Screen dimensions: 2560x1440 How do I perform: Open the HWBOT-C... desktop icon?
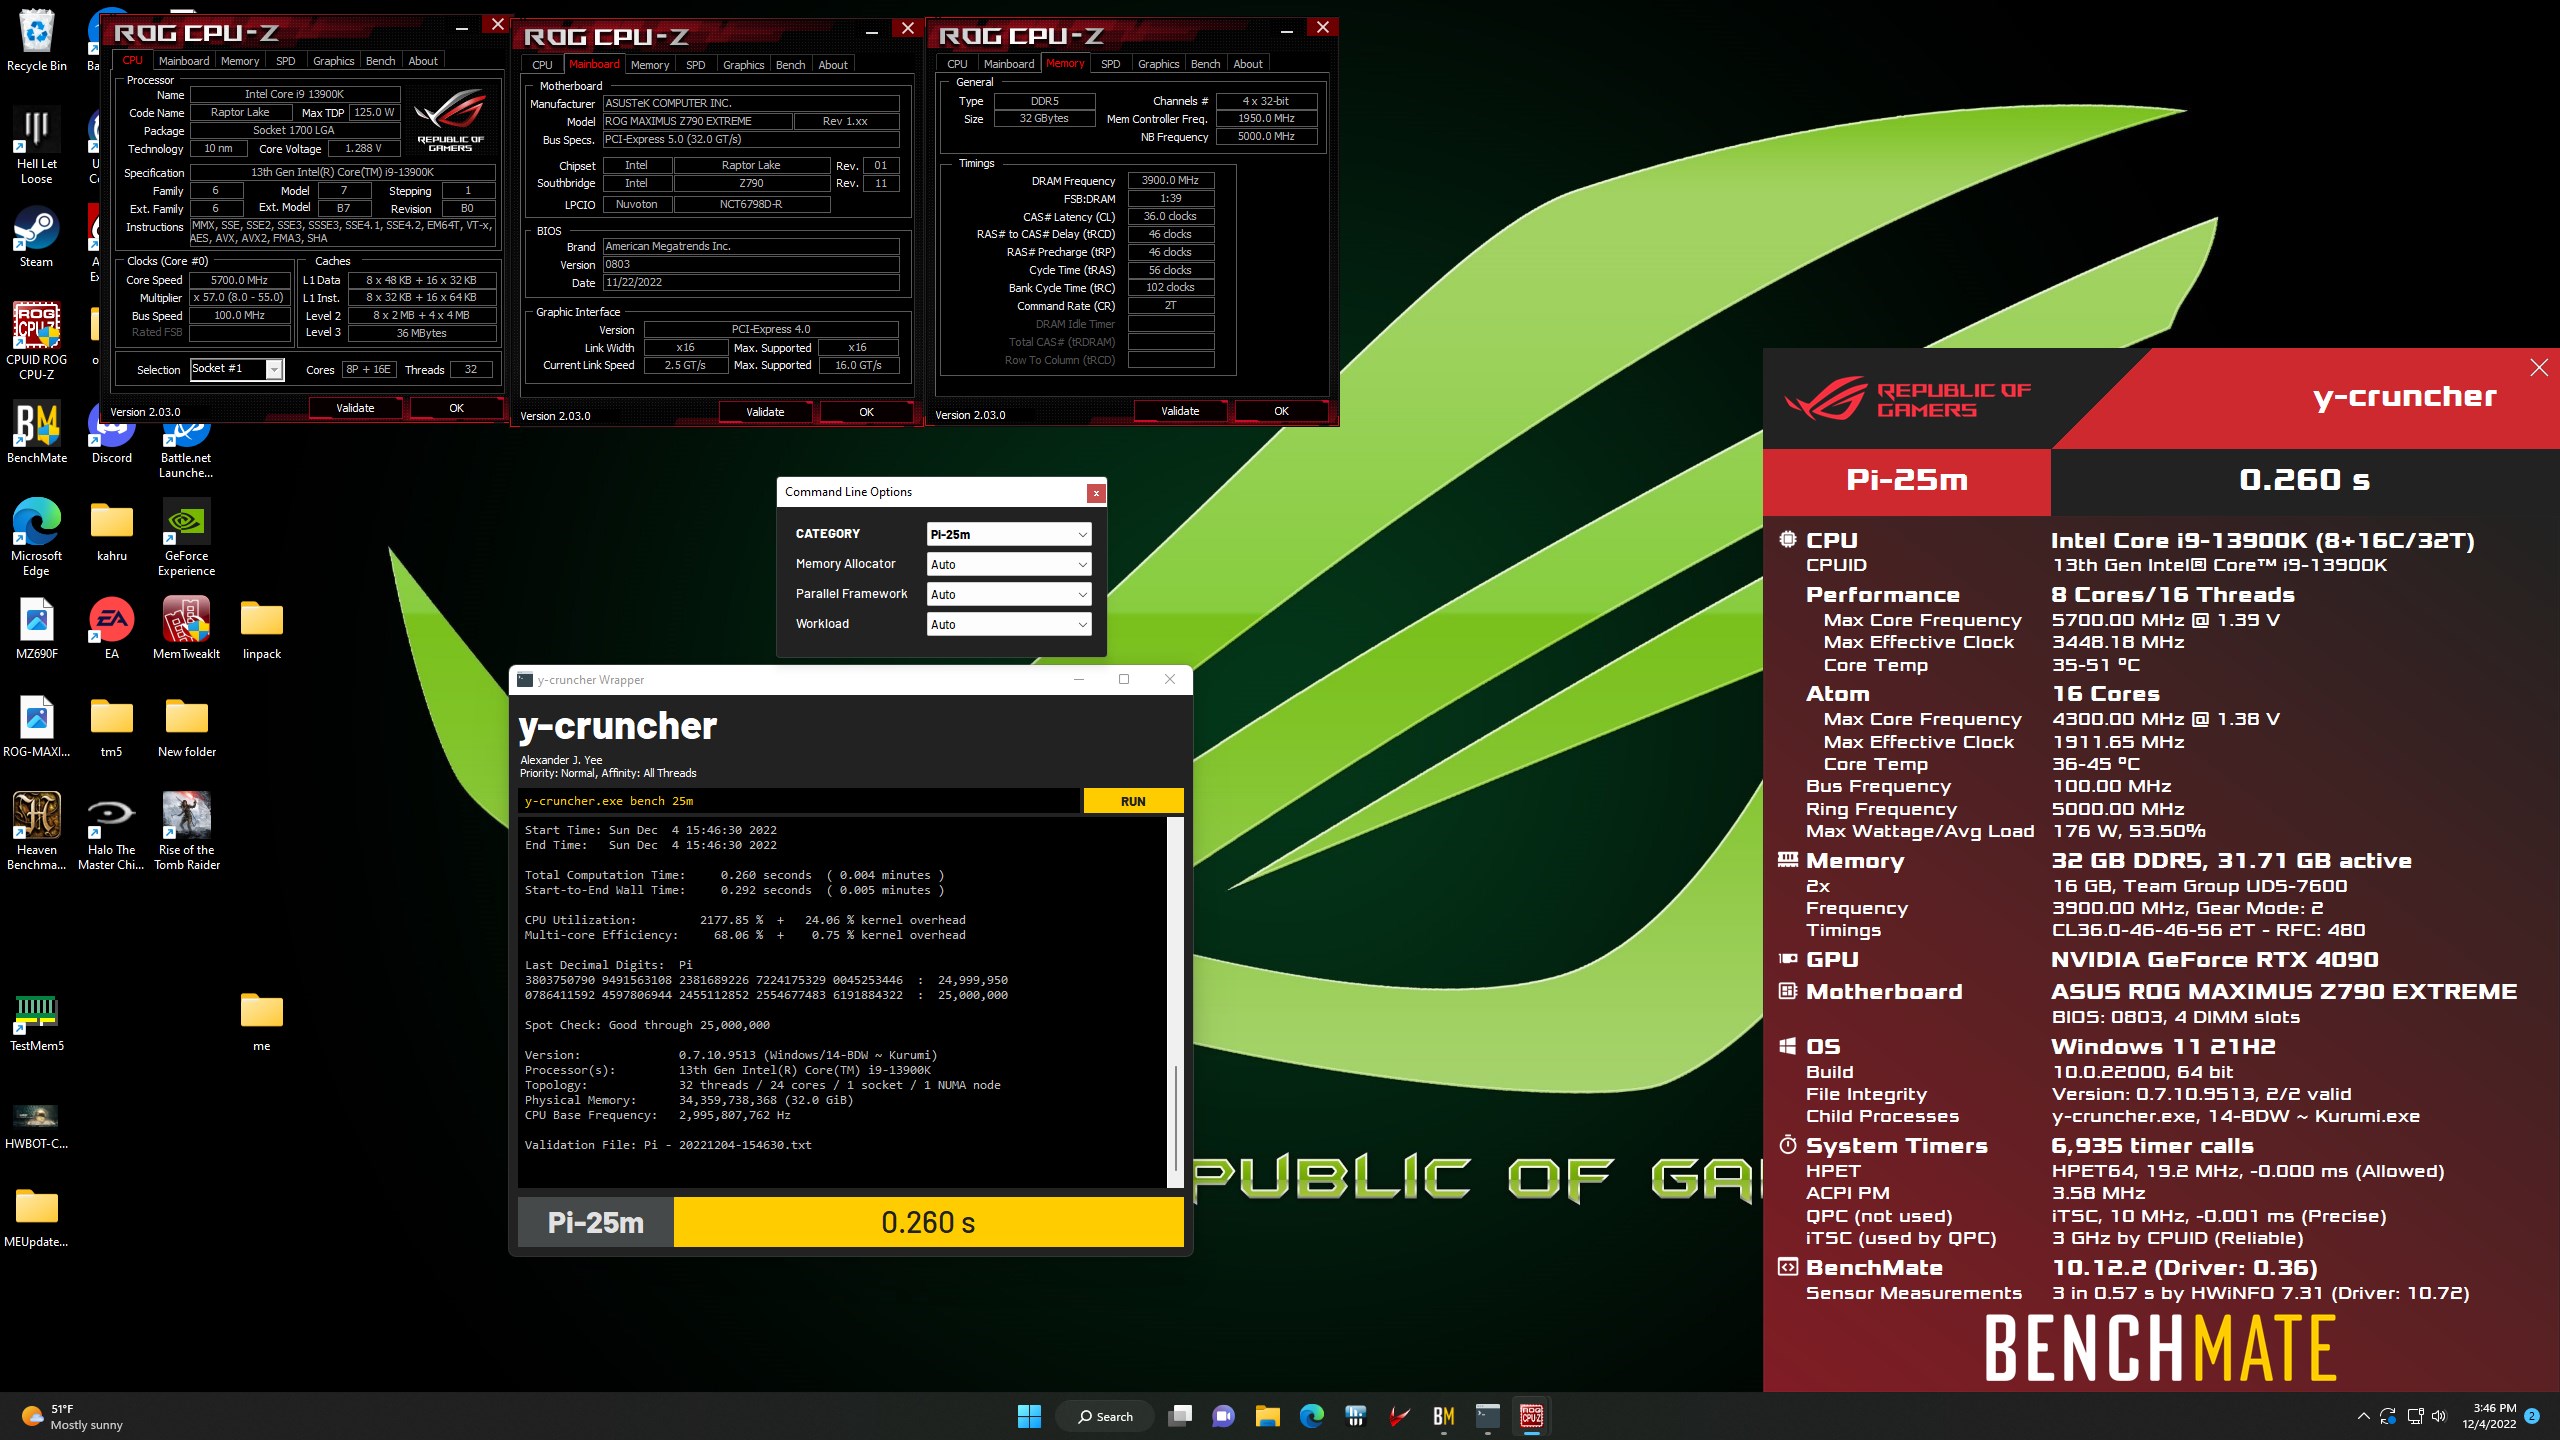[37, 1125]
